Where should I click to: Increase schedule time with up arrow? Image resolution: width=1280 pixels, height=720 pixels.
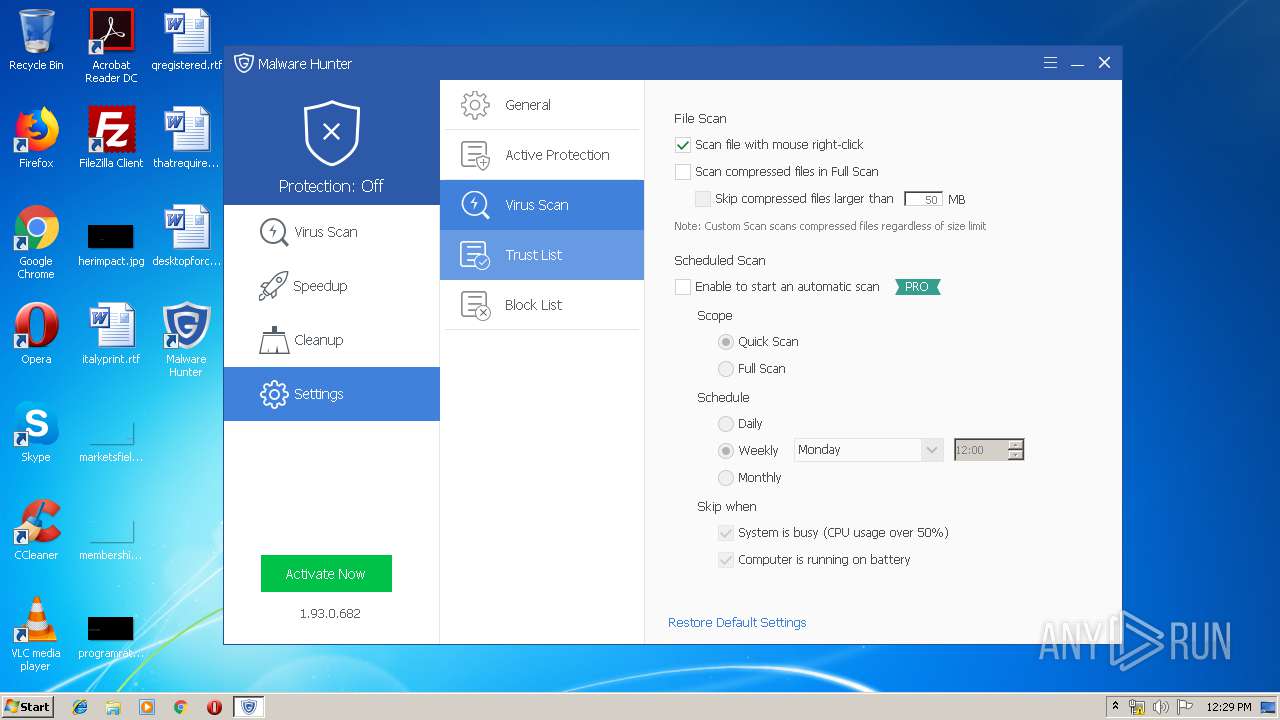[x=1016, y=445]
